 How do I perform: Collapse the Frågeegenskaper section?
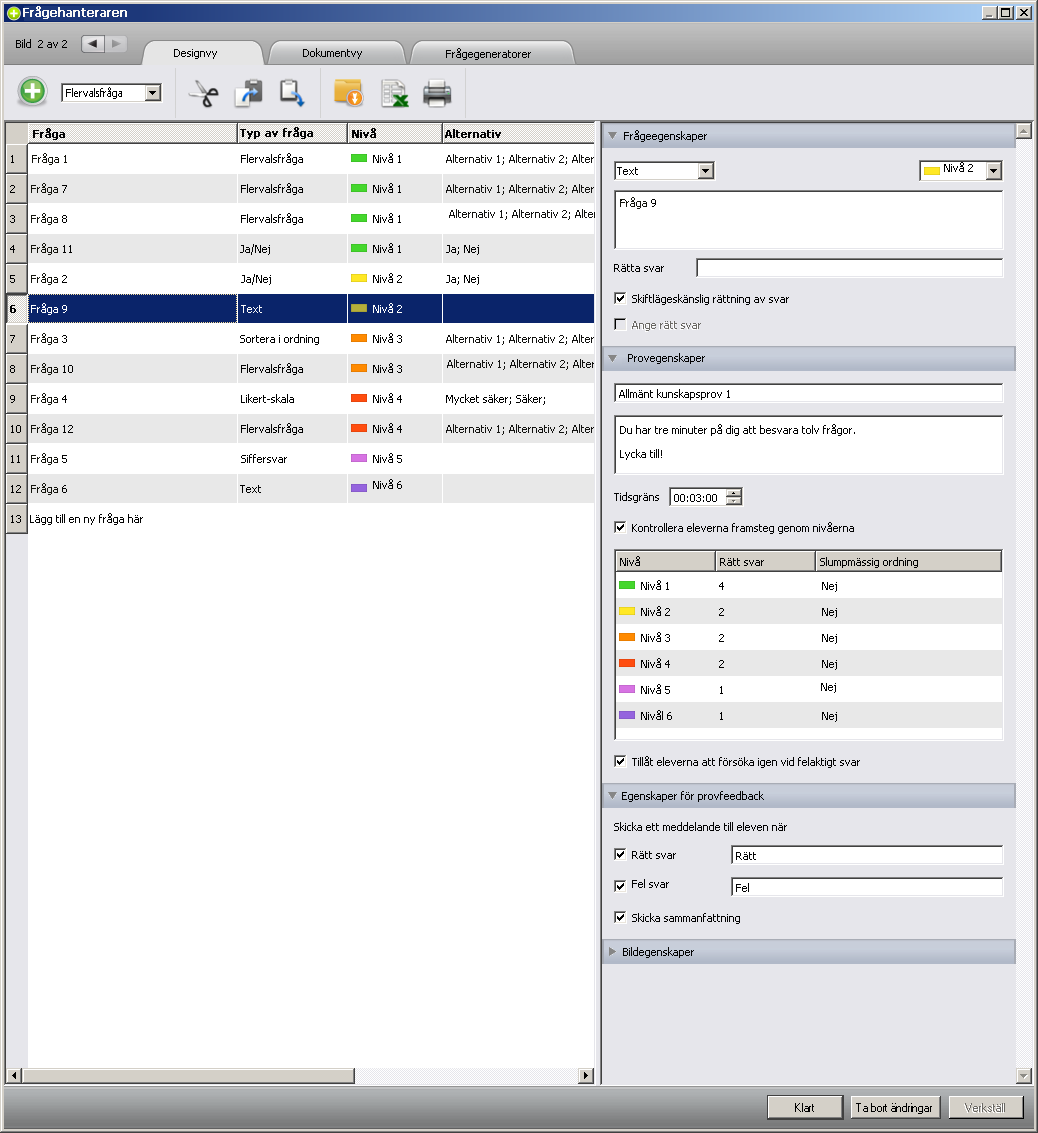(613, 135)
